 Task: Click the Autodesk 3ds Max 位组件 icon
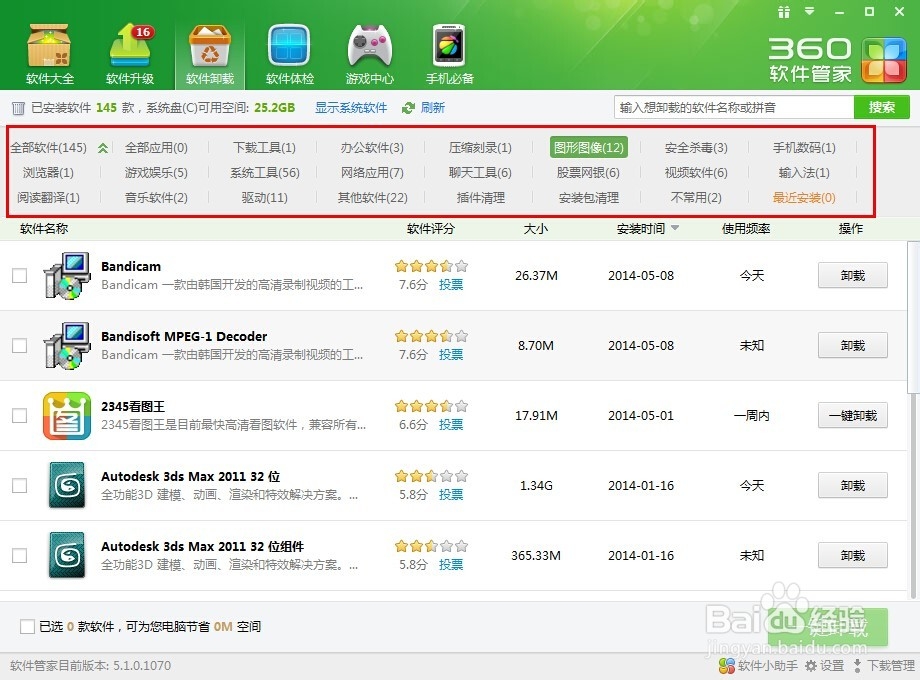(x=67, y=555)
